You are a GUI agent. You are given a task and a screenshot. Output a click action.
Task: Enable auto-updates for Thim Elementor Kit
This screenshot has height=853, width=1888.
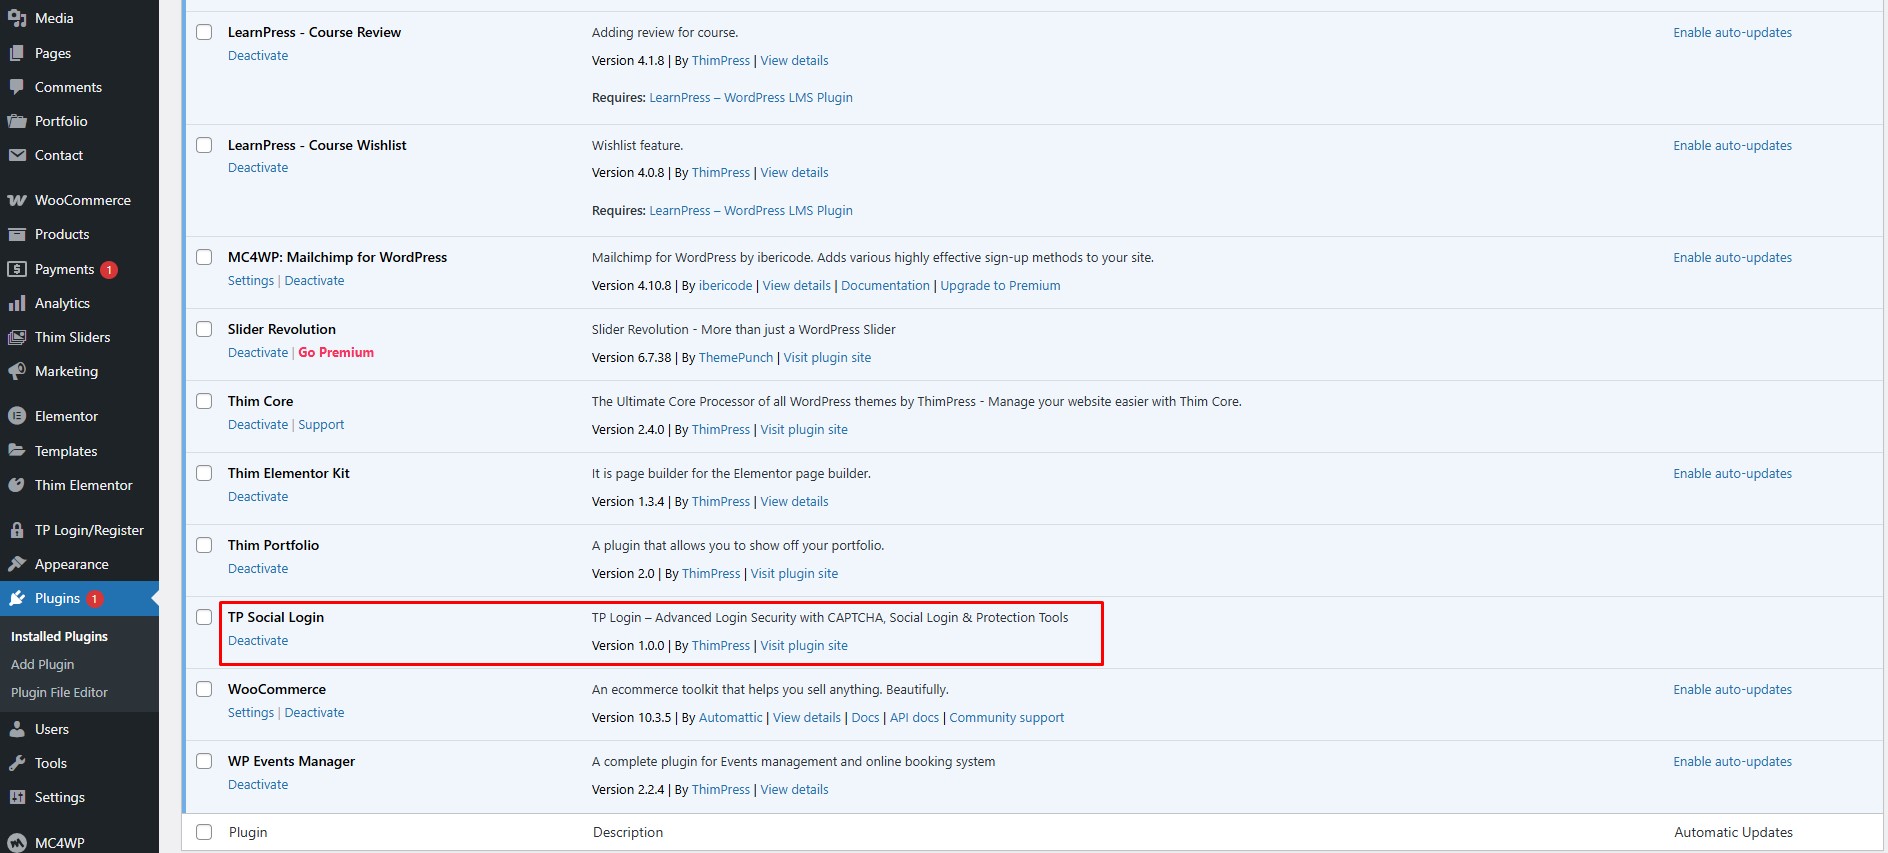pyautogui.click(x=1732, y=474)
